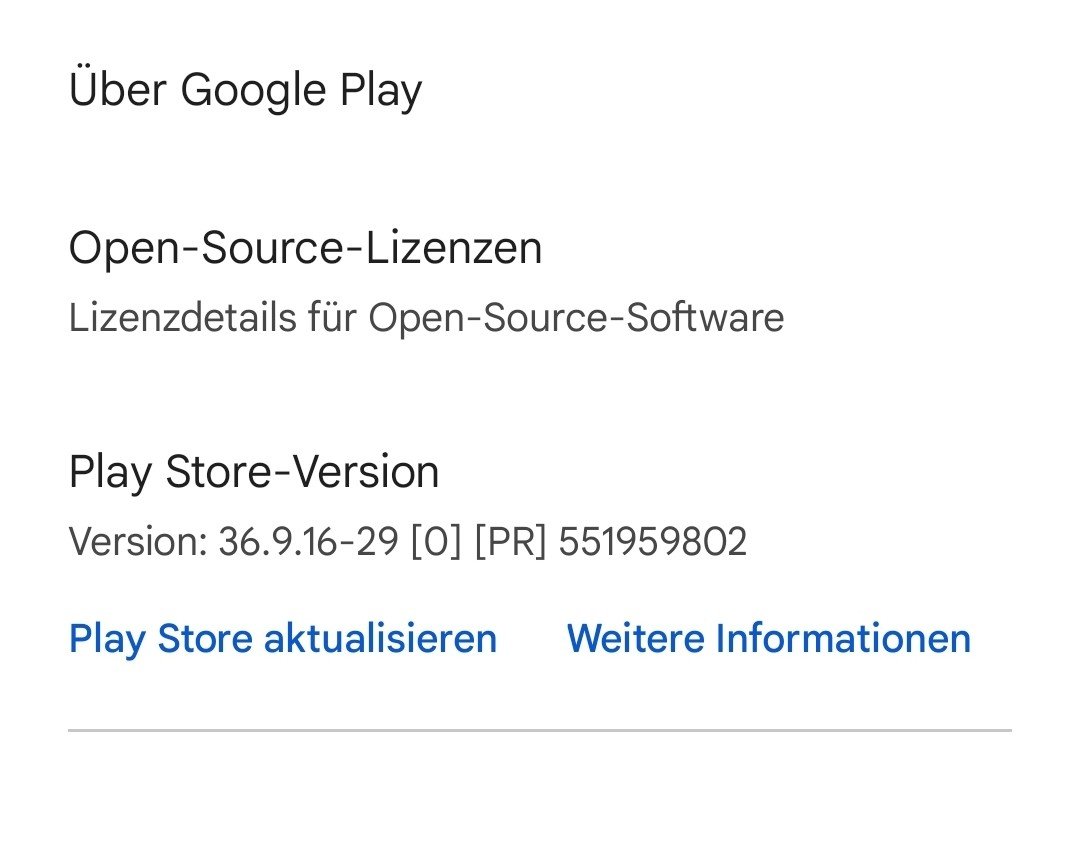
Task: Tap the Play Store-Version heading
Action: click(x=254, y=472)
